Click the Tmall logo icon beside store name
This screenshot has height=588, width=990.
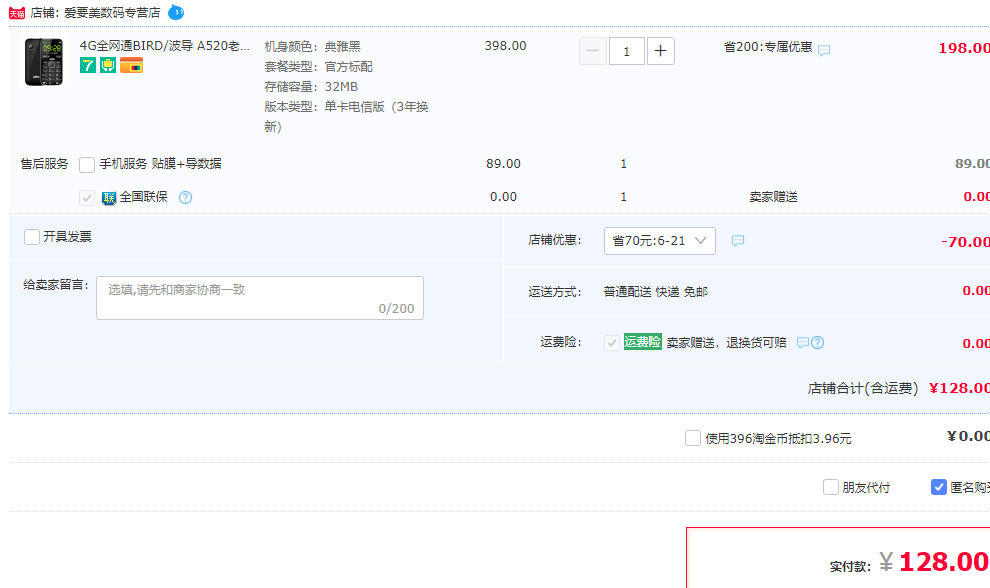click(x=17, y=13)
